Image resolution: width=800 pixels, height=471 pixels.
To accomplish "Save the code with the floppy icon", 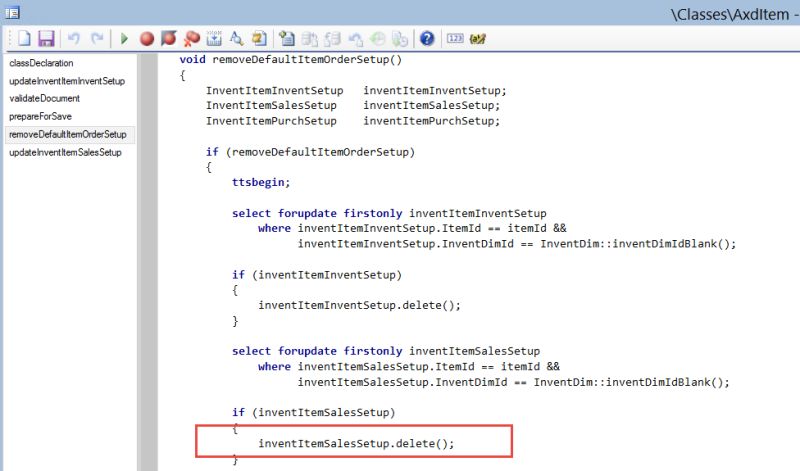I will pos(46,38).
